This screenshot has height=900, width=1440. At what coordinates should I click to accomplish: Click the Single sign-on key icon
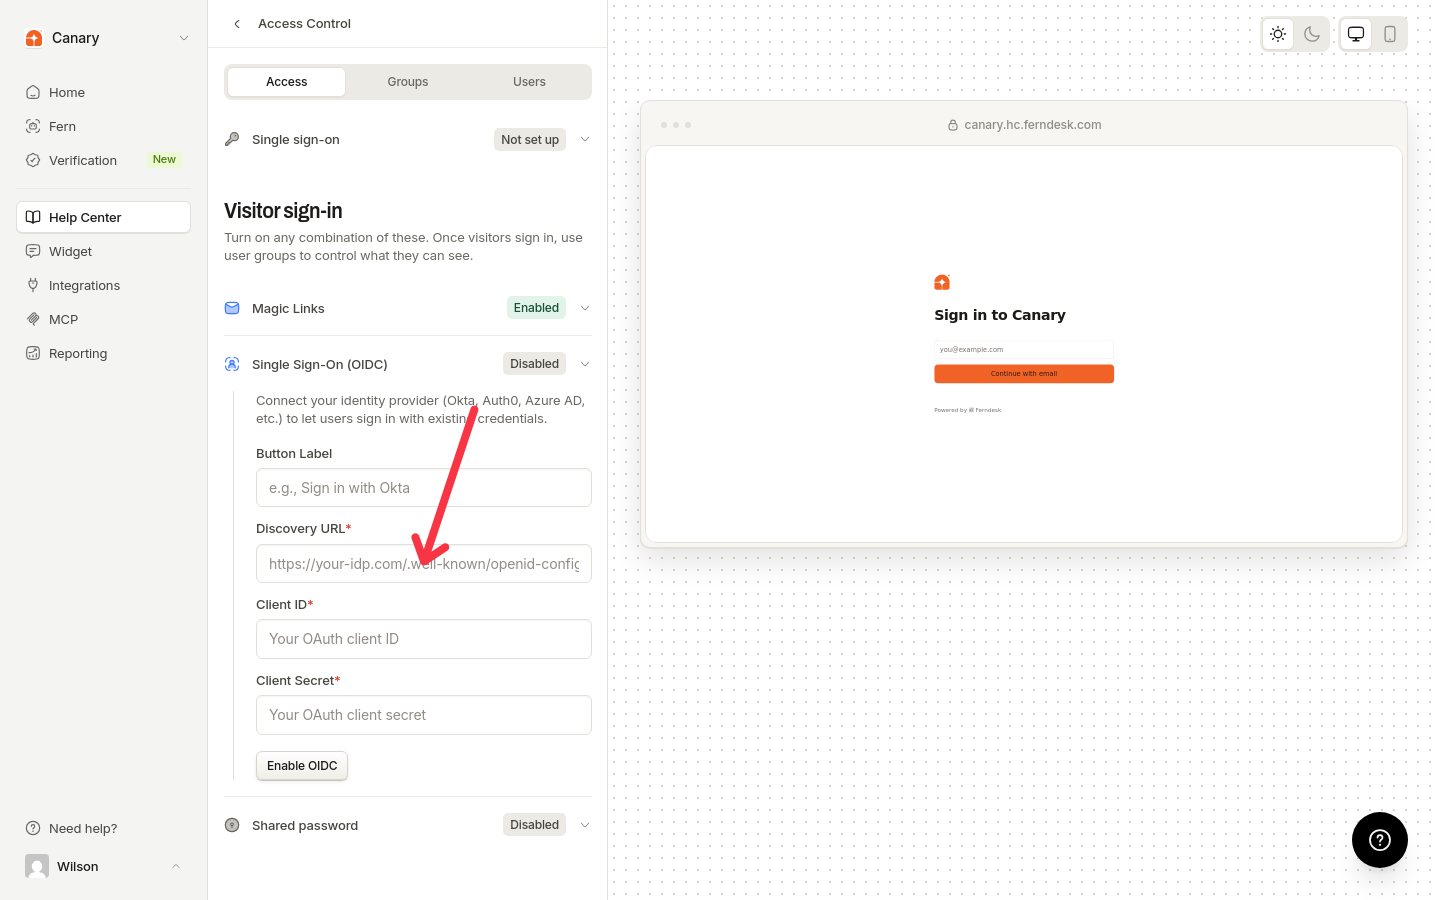pyautogui.click(x=232, y=139)
